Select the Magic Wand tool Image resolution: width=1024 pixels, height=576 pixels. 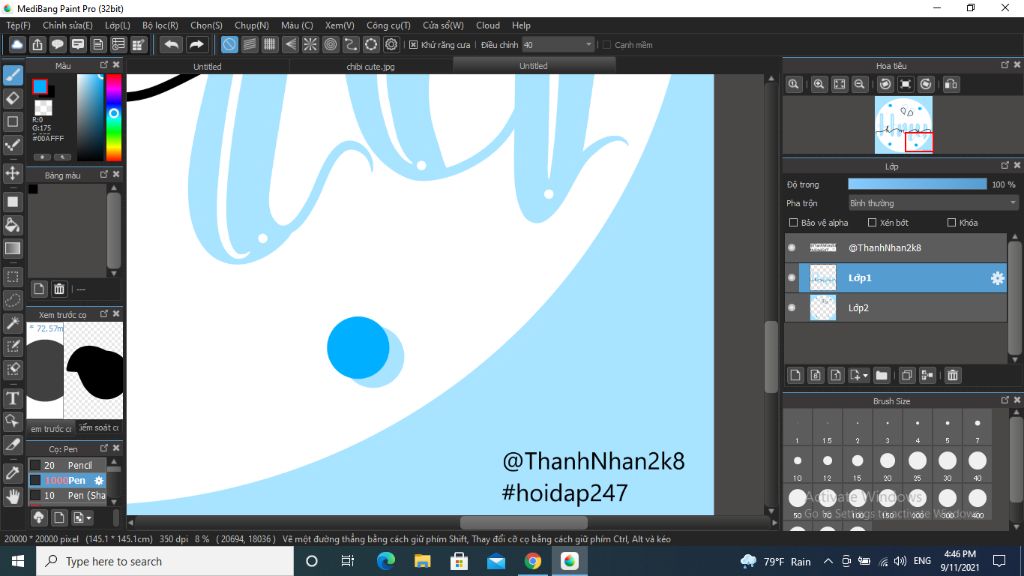coord(12,323)
